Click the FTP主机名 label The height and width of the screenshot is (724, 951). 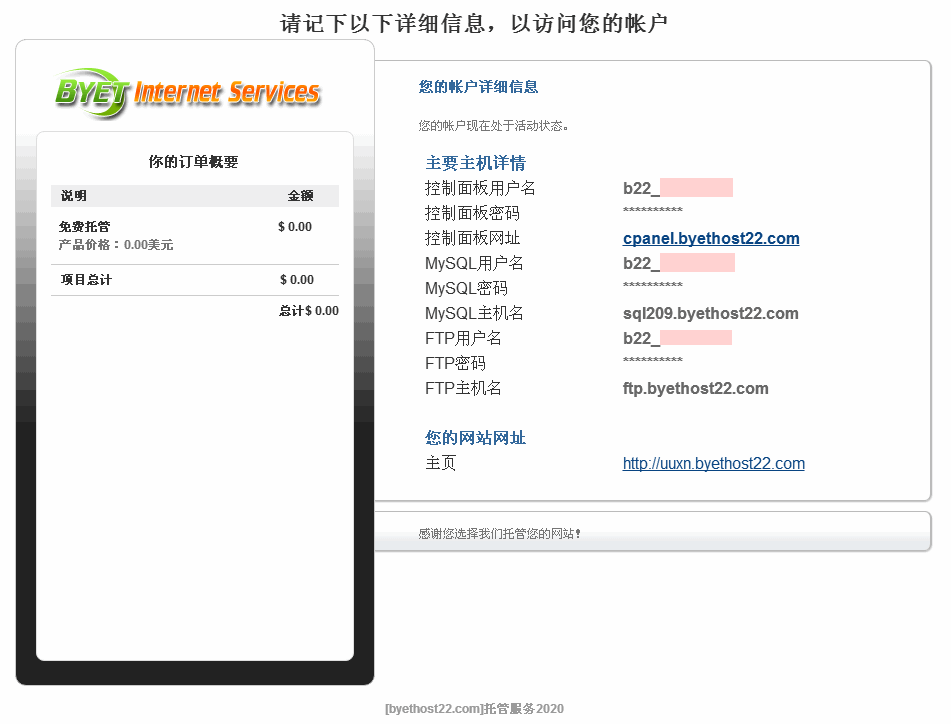pos(463,388)
